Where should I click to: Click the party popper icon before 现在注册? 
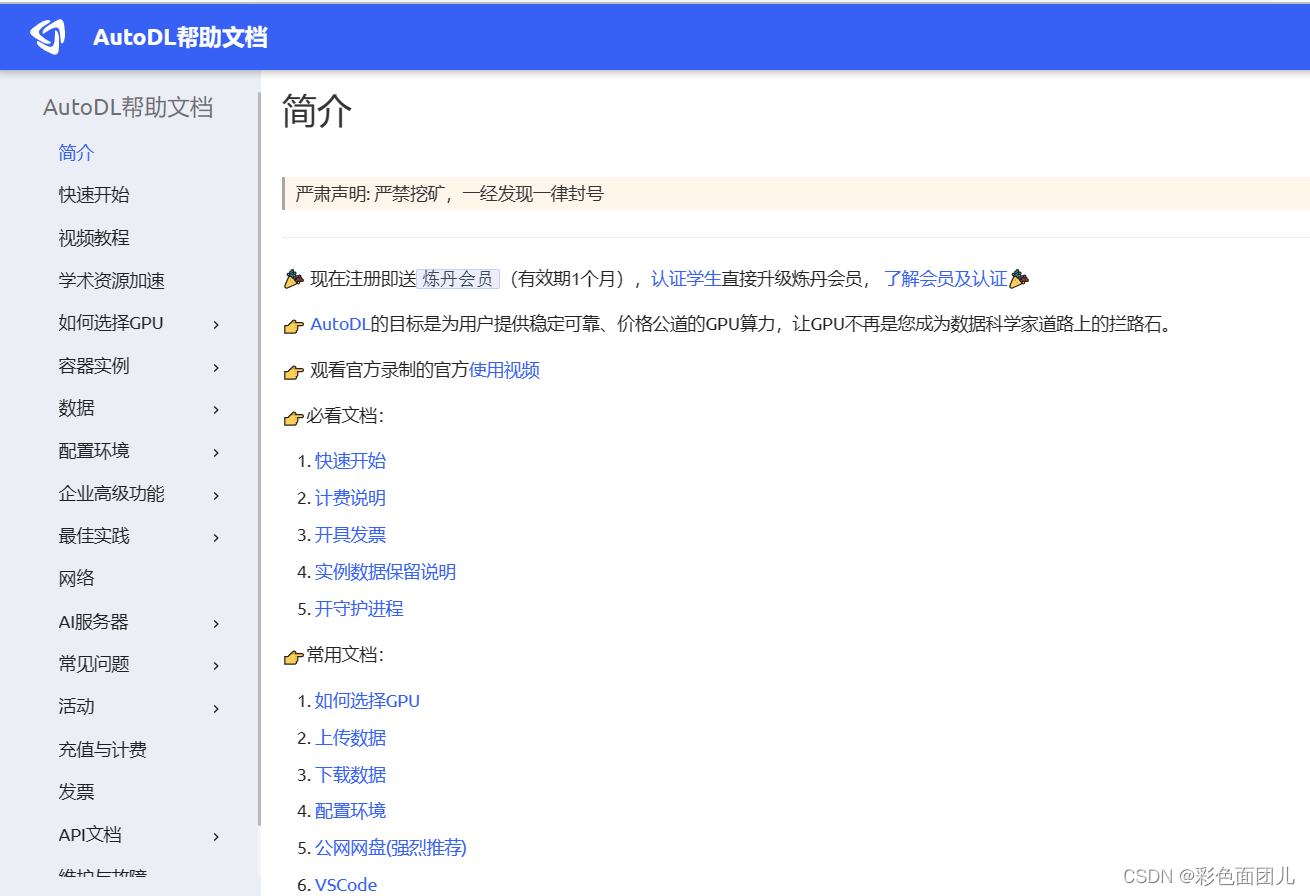(294, 279)
